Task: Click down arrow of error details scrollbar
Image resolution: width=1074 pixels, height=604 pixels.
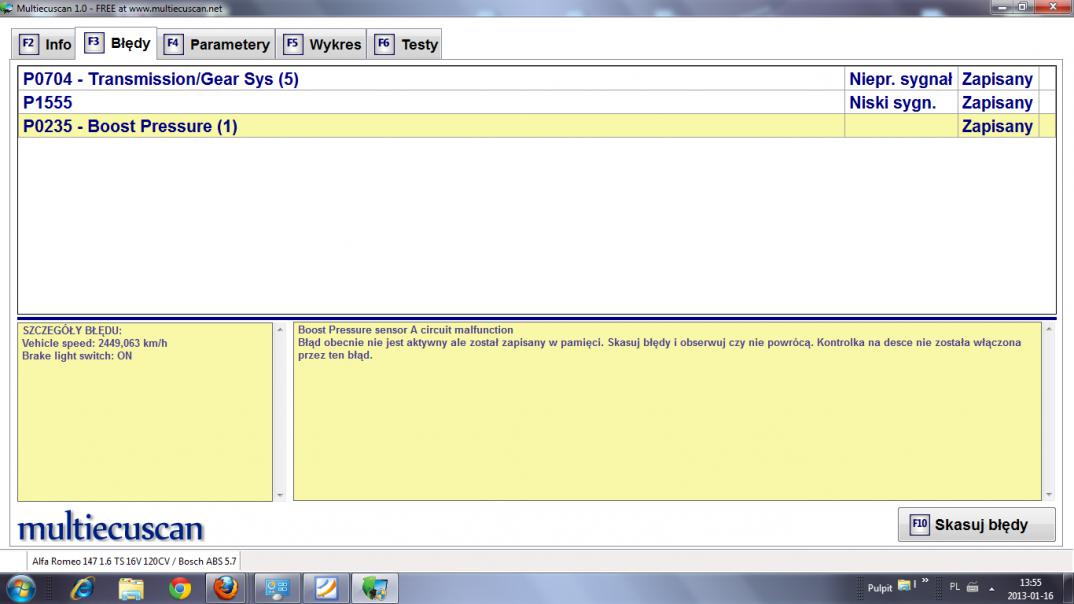Action: [x=279, y=494]
